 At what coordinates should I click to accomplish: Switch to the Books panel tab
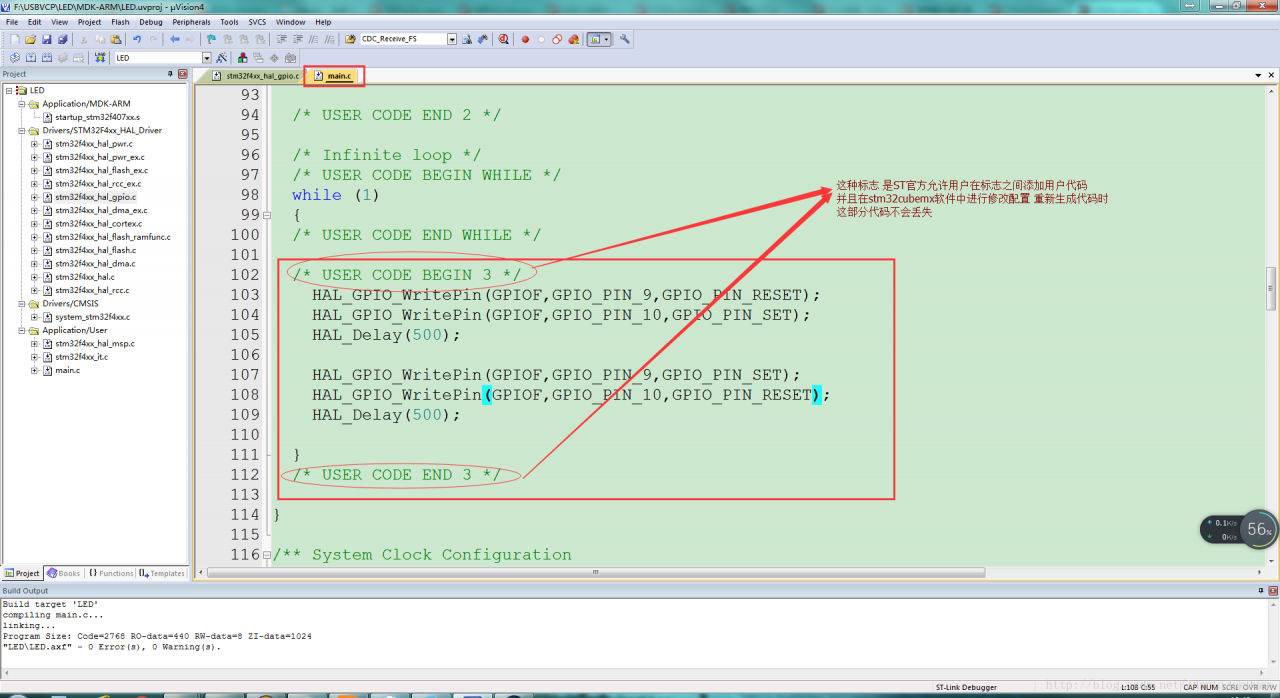(x=64, y=573)
